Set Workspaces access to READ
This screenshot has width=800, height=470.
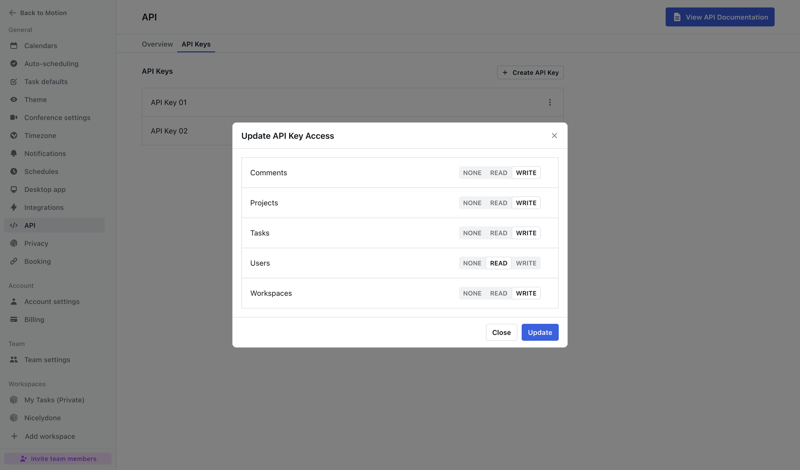(498, 293)
